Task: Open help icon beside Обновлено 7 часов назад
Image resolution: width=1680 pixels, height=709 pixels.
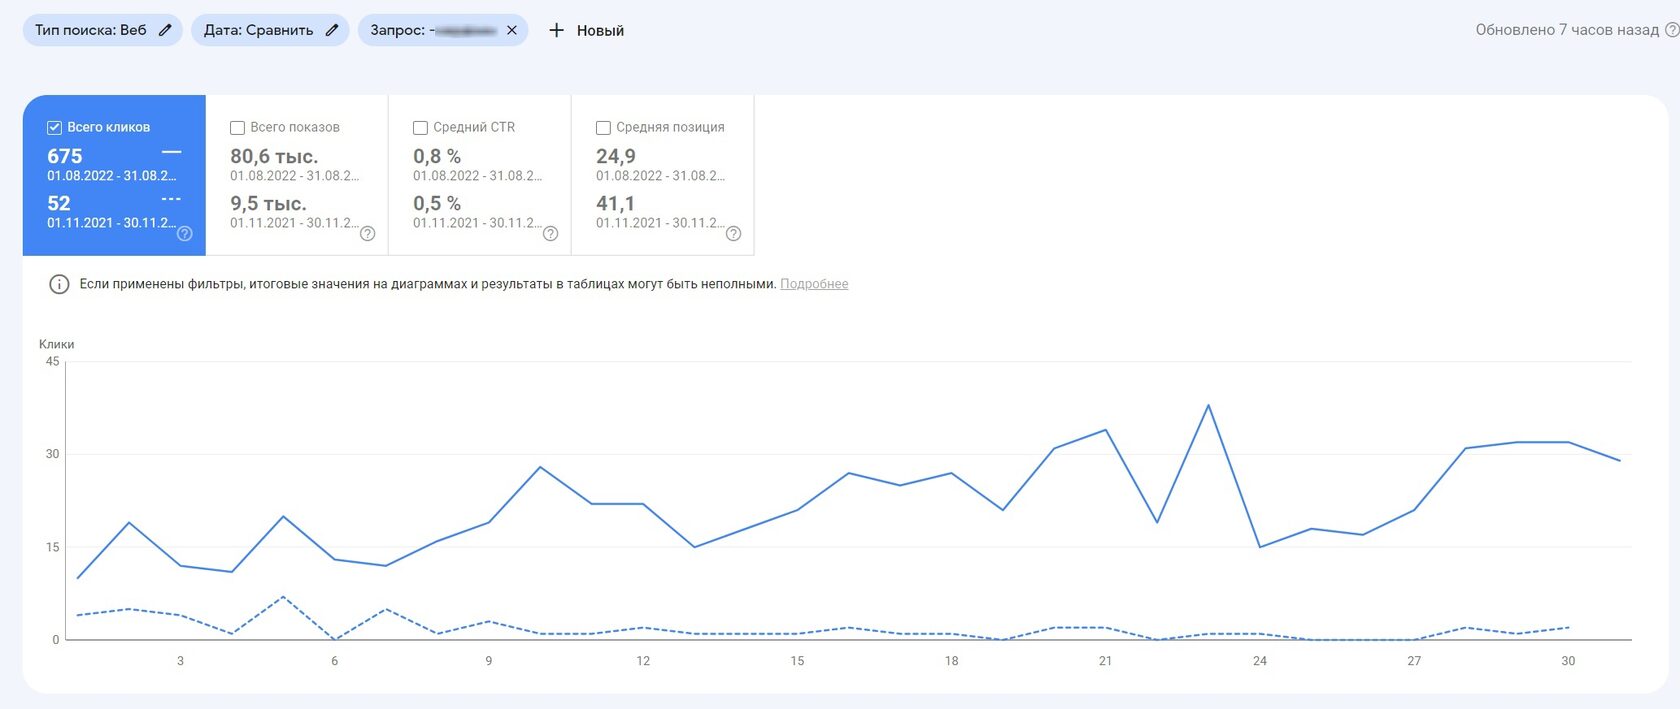Action: (1670, 30)
